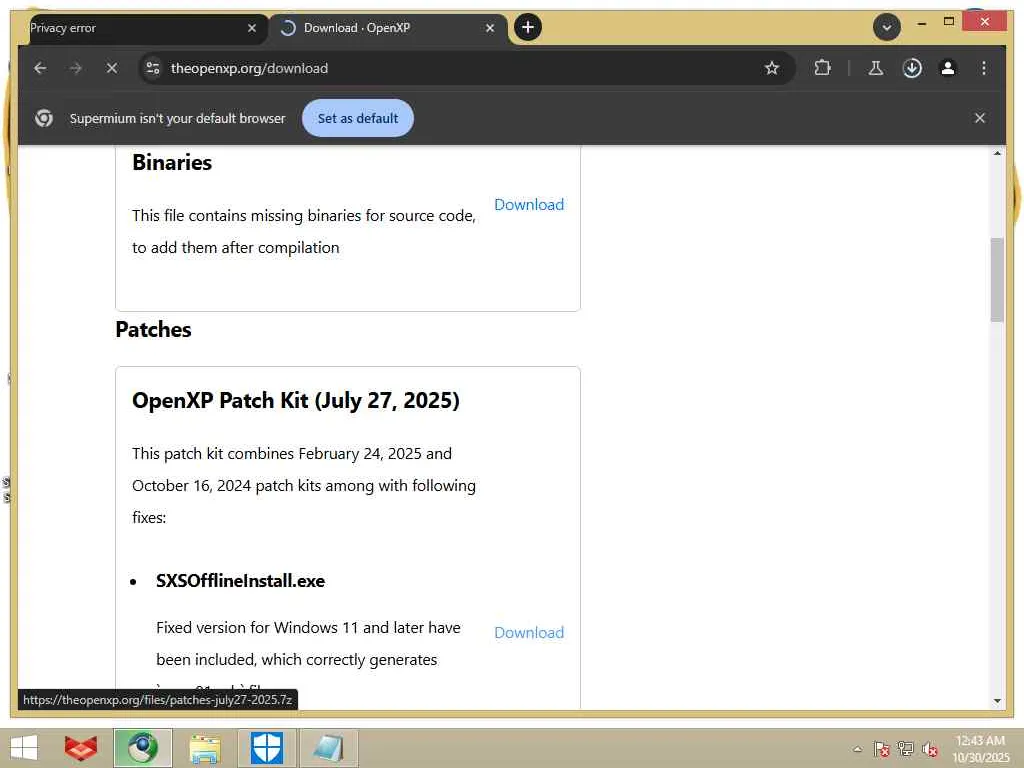View site information icon in address bar
Image resolution: width=1024 pixels, height=768 pixels.
click(x=153, y=68)
